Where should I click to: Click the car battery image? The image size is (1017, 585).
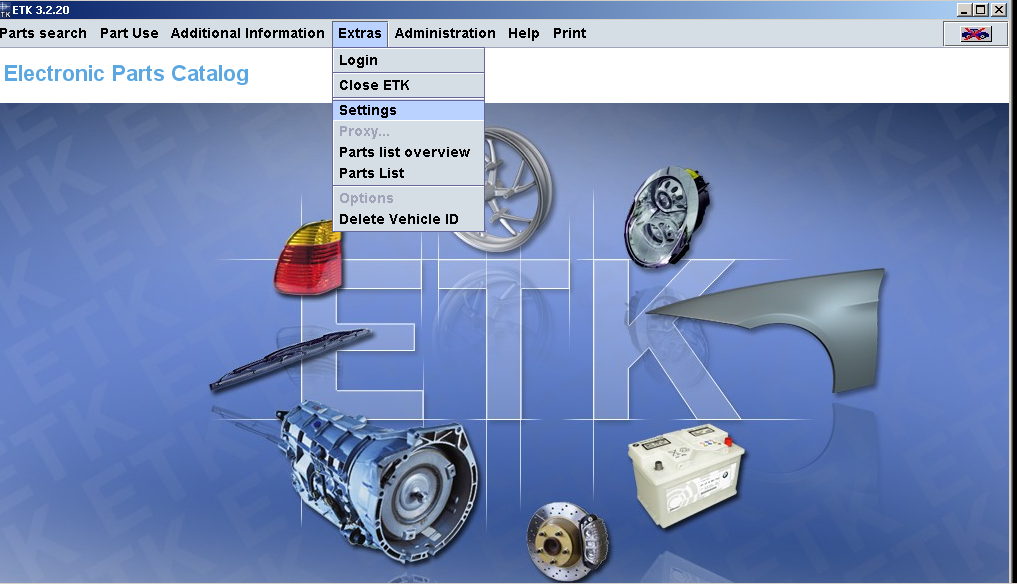(x=686, y=482)
